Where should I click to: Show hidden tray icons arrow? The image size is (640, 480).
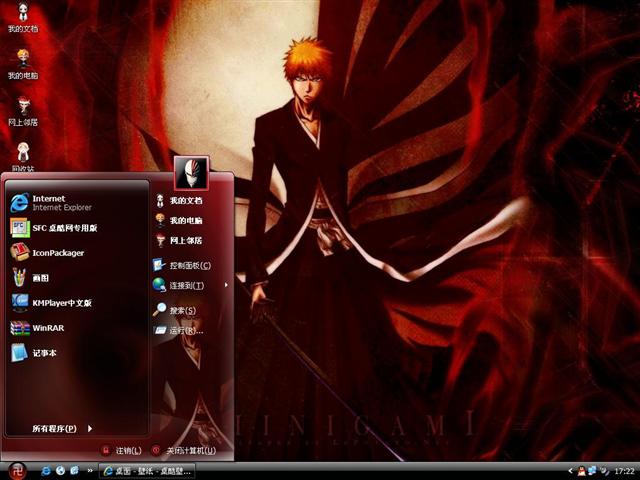pyautogui.click(x=571, y=471)
